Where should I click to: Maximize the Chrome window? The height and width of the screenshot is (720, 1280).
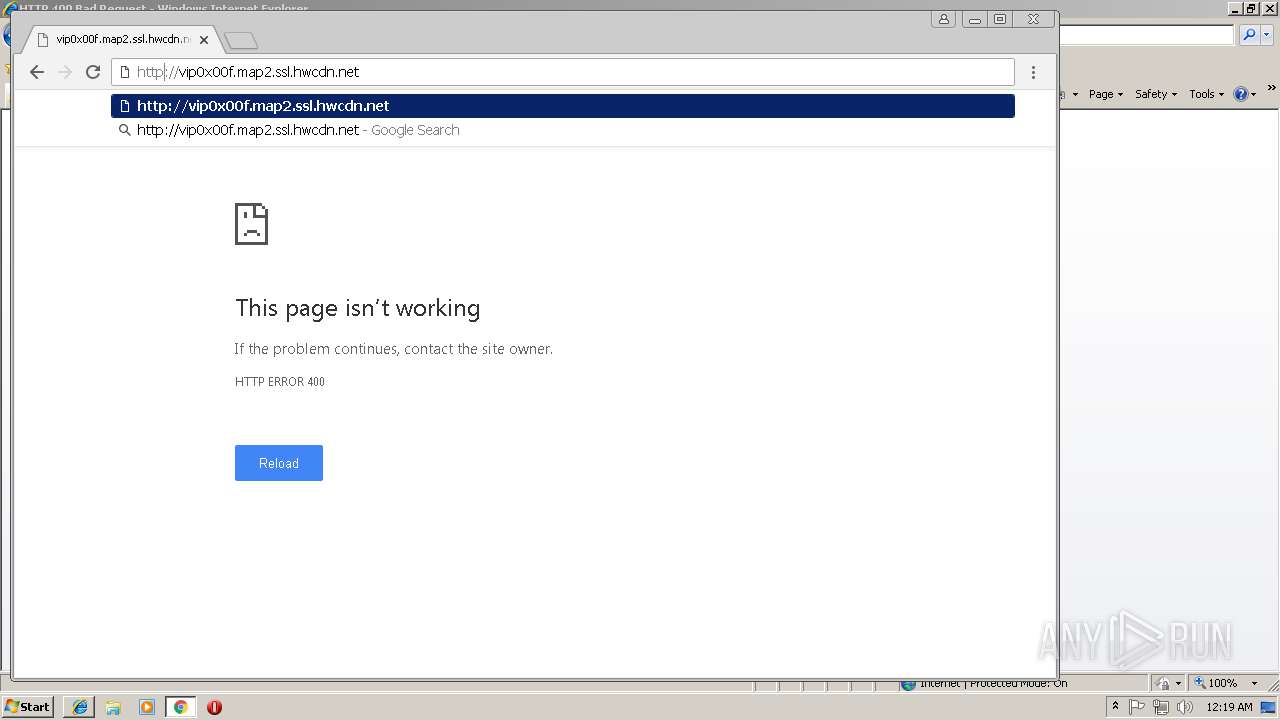(x=1000, y=19)
